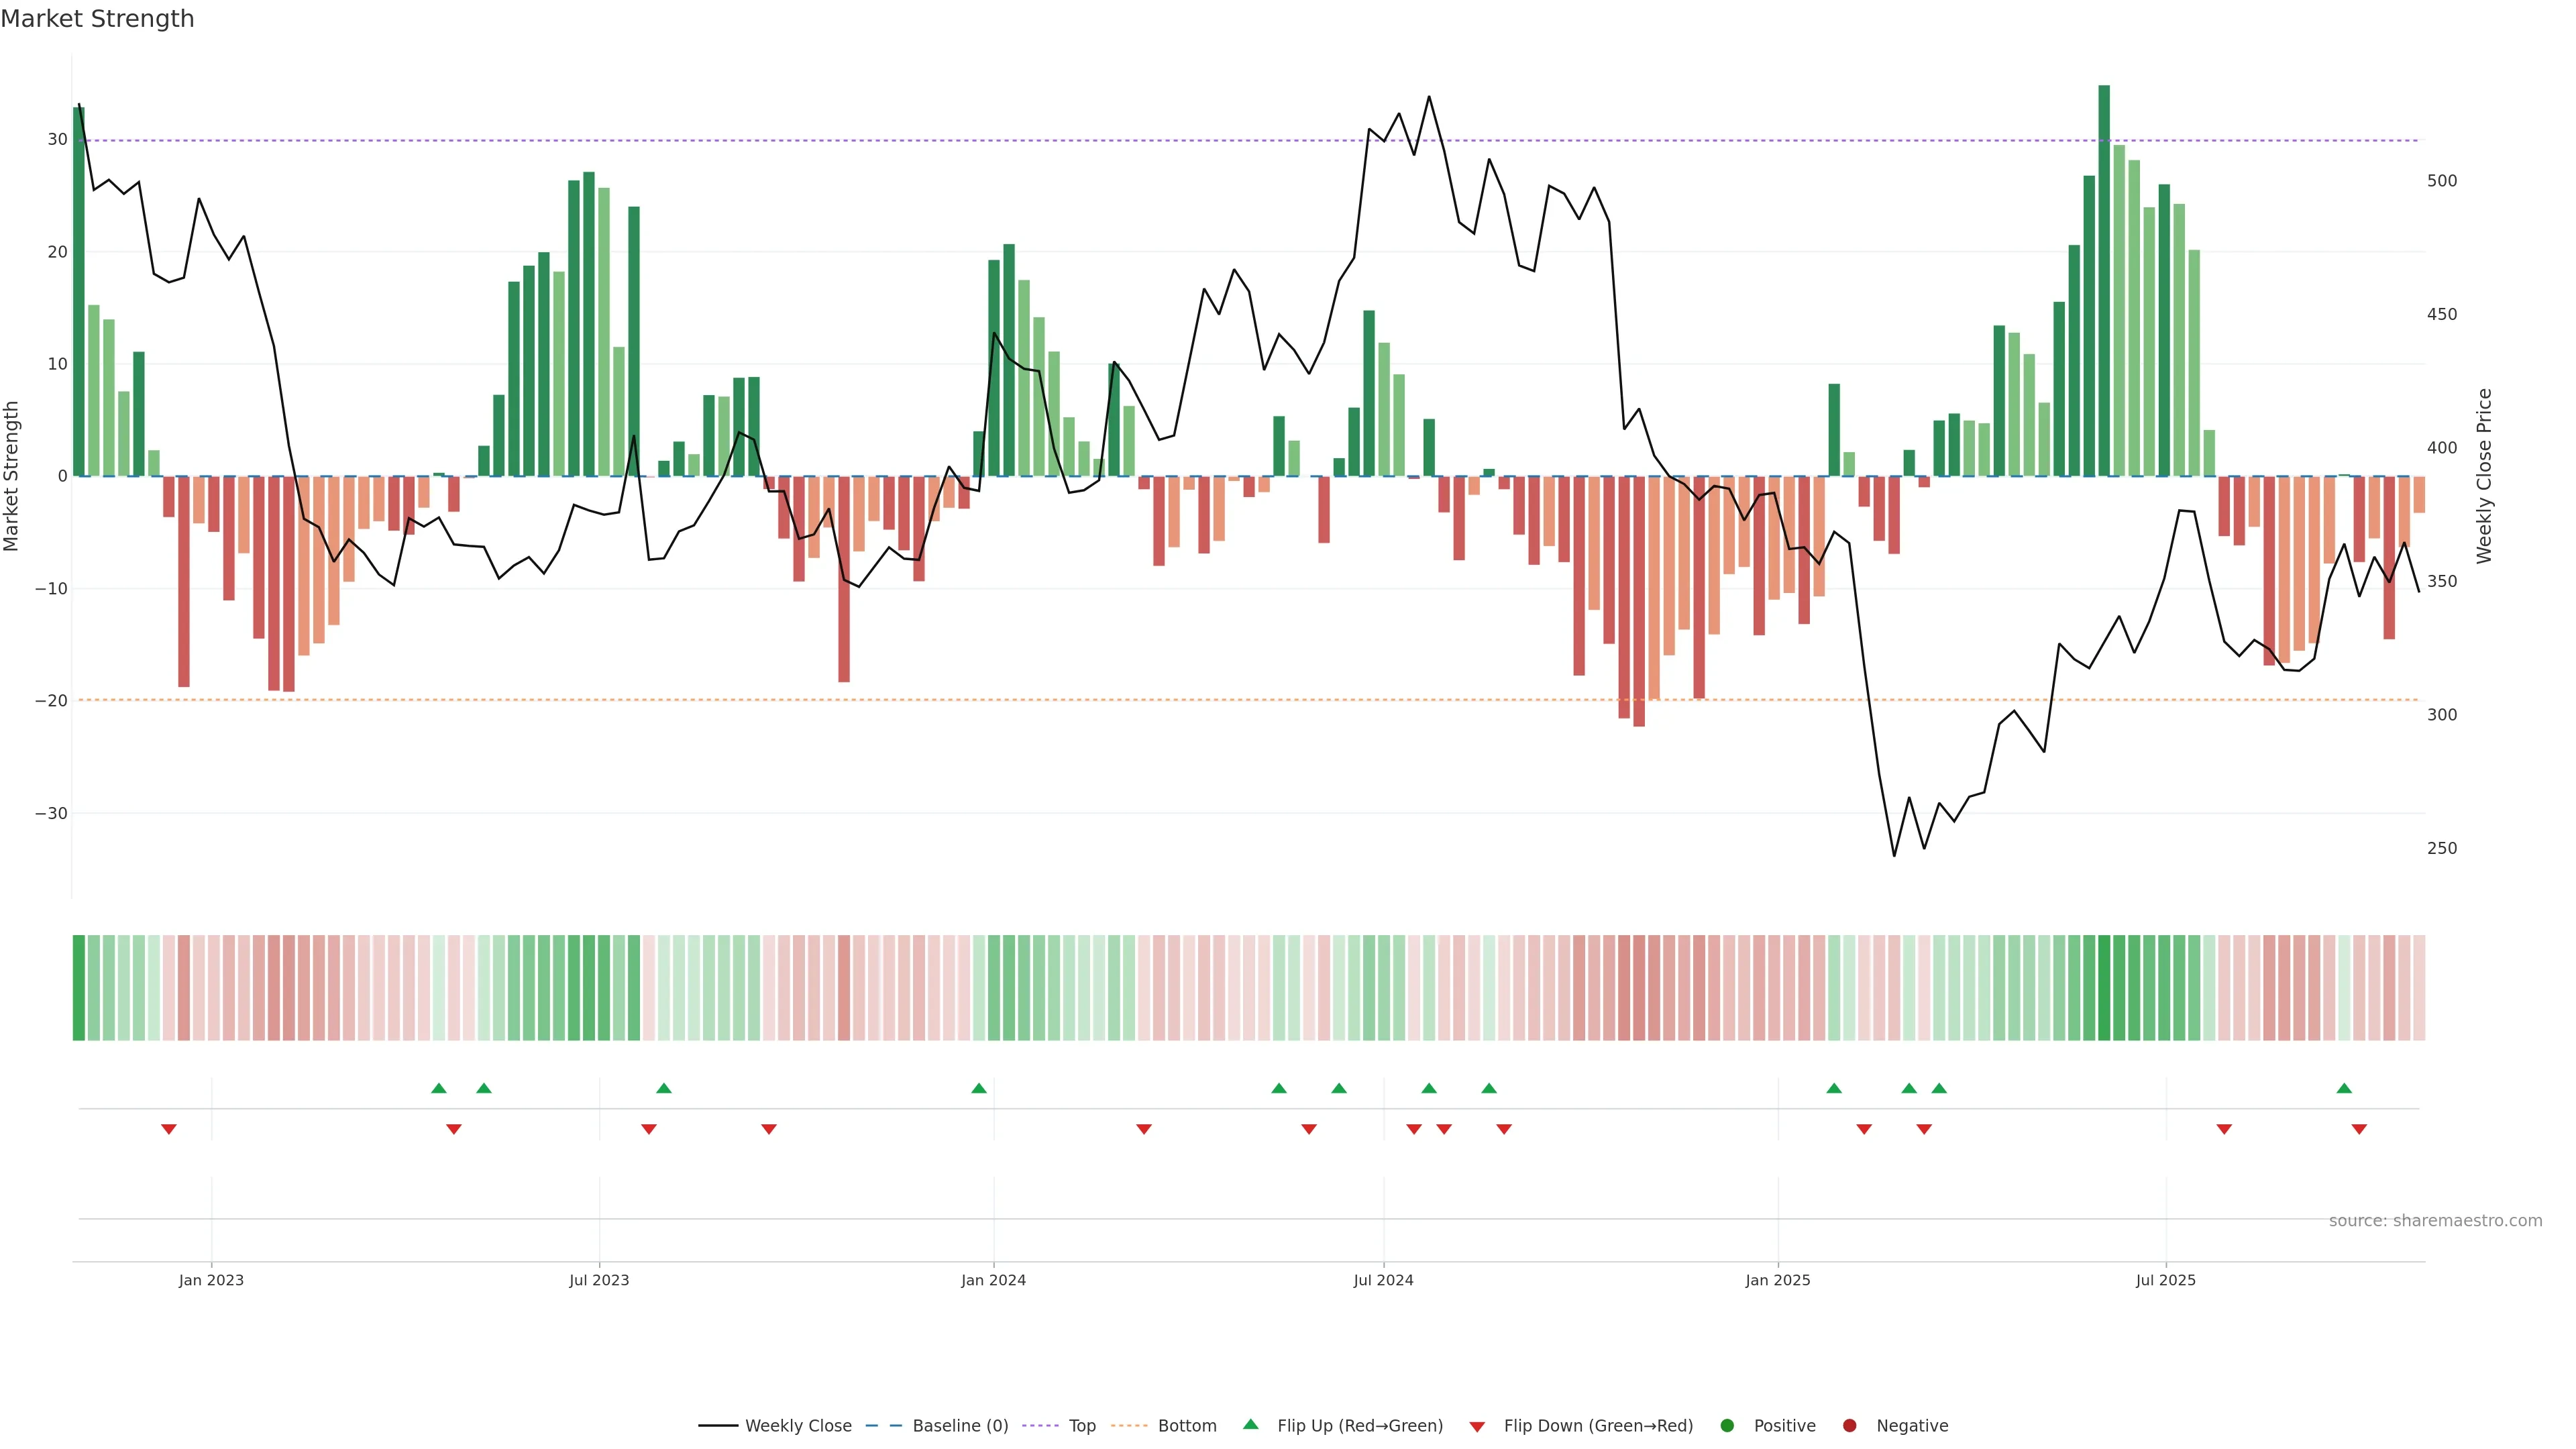Image resolution: width=2576 pixels, height=1449 pixels.
Task: Click the leftmost green flip-up triangle marker
Action: click(439, 1088)
